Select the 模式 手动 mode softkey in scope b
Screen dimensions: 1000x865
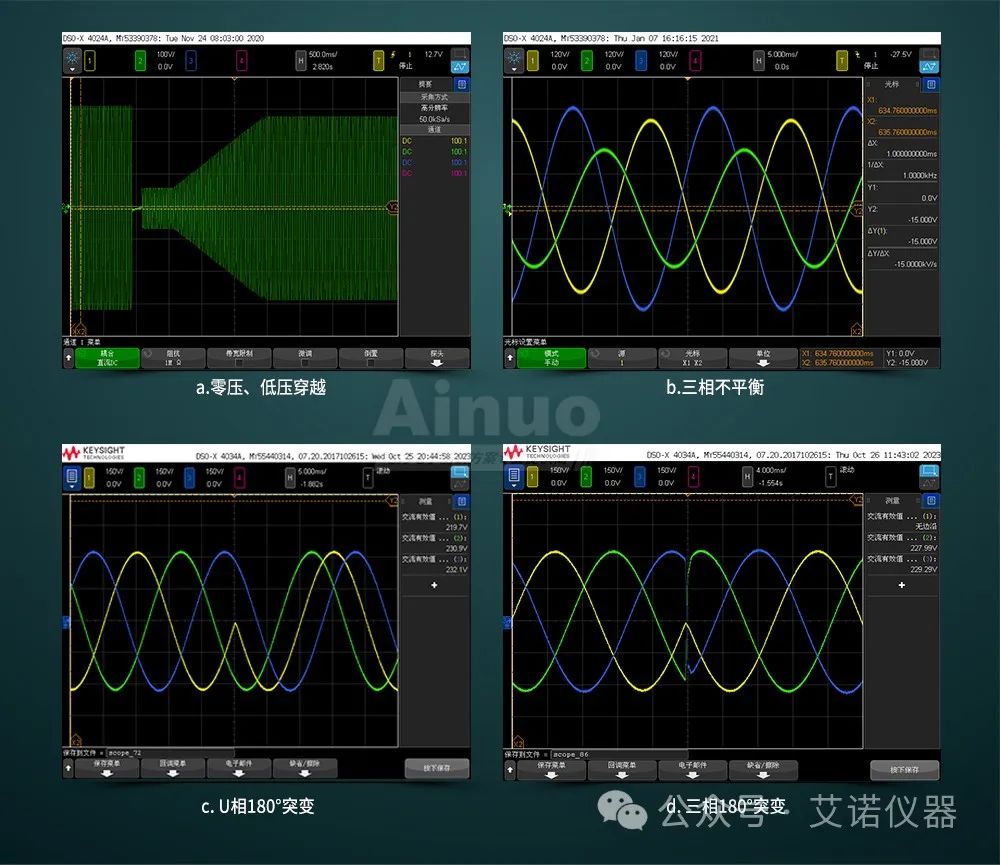pos(549,358)
